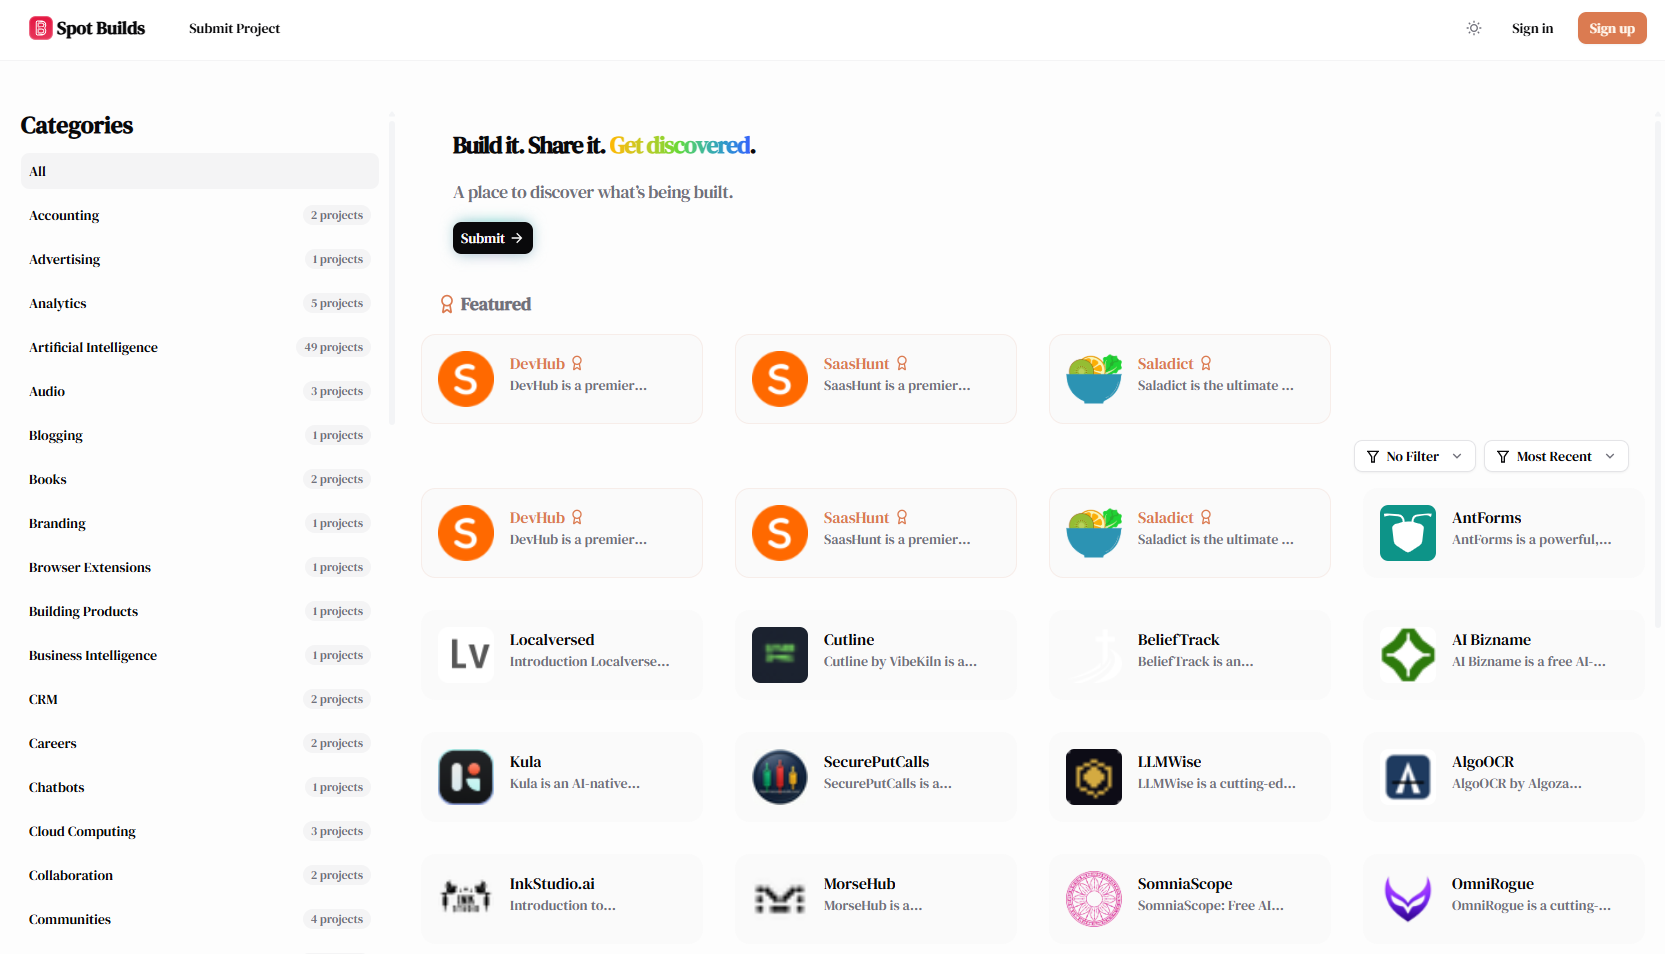This screenshot has height=954, width=1665.
Task: Click Sign up button
Action: coord(1612,28)
